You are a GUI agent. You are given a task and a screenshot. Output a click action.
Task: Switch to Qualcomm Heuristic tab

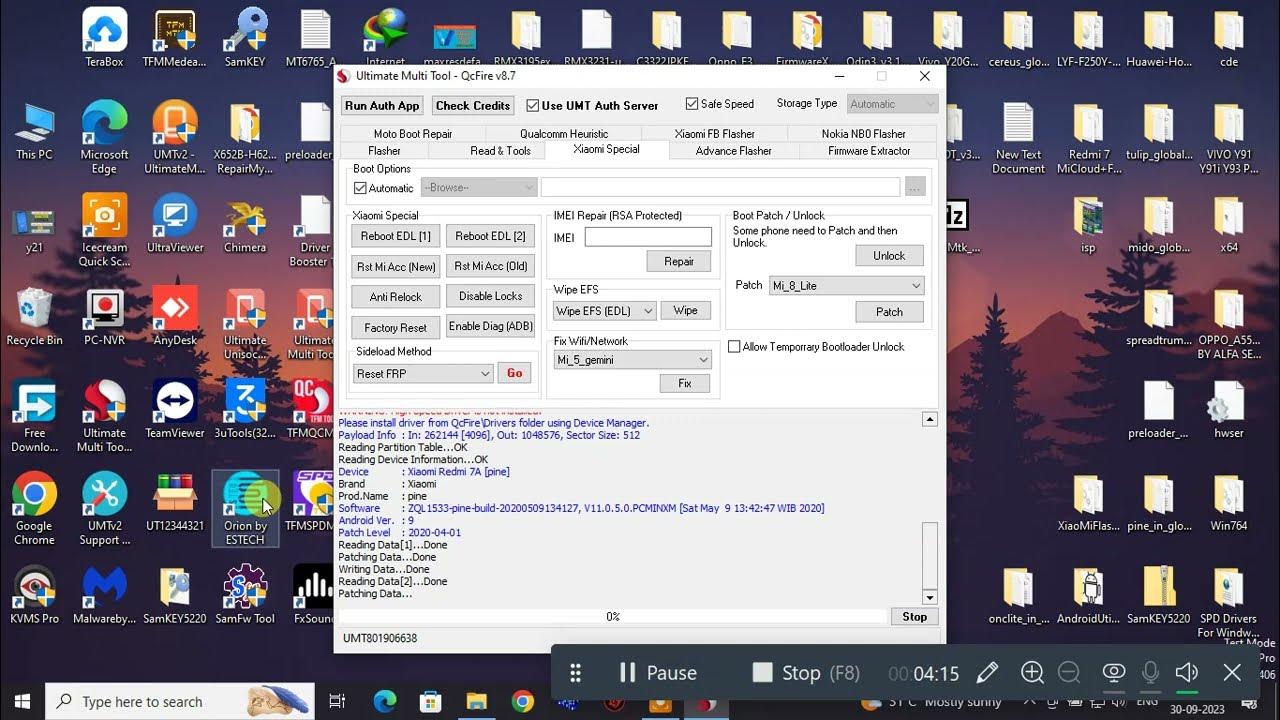[564, 134]
